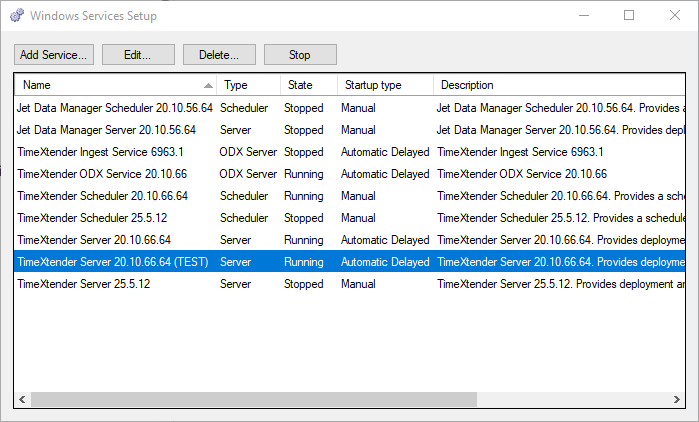Click the Add Service... button
699x422 pixels.
(x=53, y=55)
